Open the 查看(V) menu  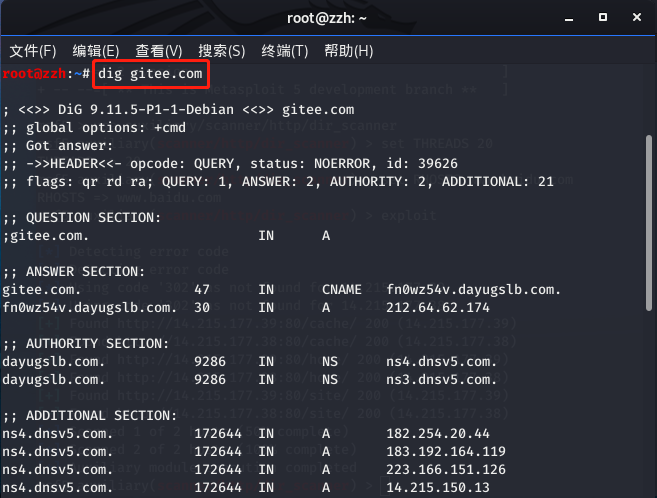[159, 51]
